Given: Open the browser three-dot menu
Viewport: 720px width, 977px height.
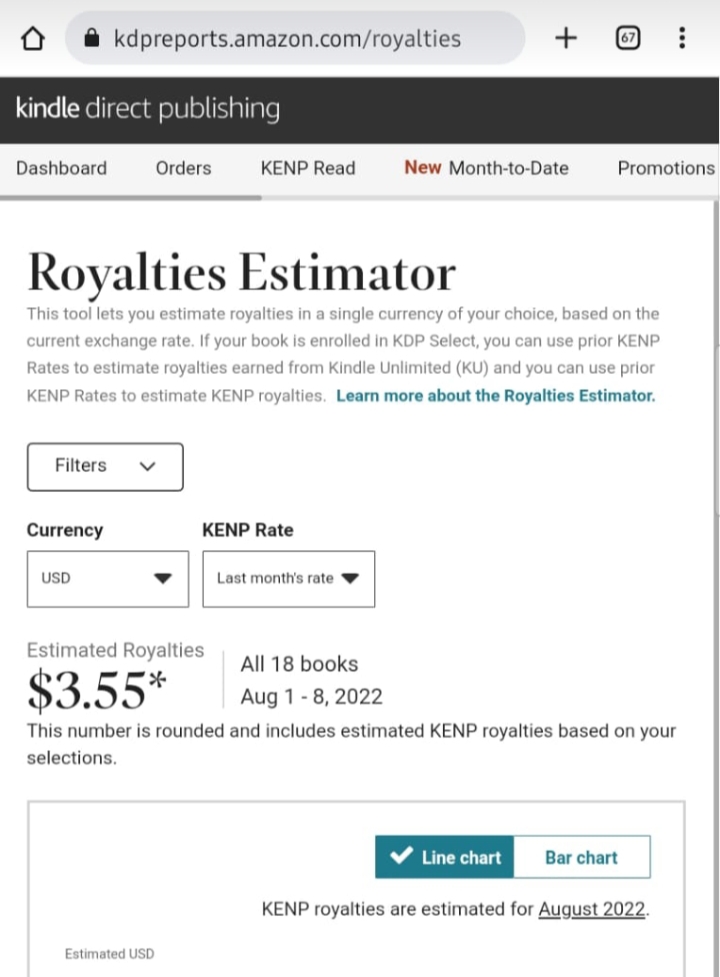Looking at the screenshot, I should [682, 38].
